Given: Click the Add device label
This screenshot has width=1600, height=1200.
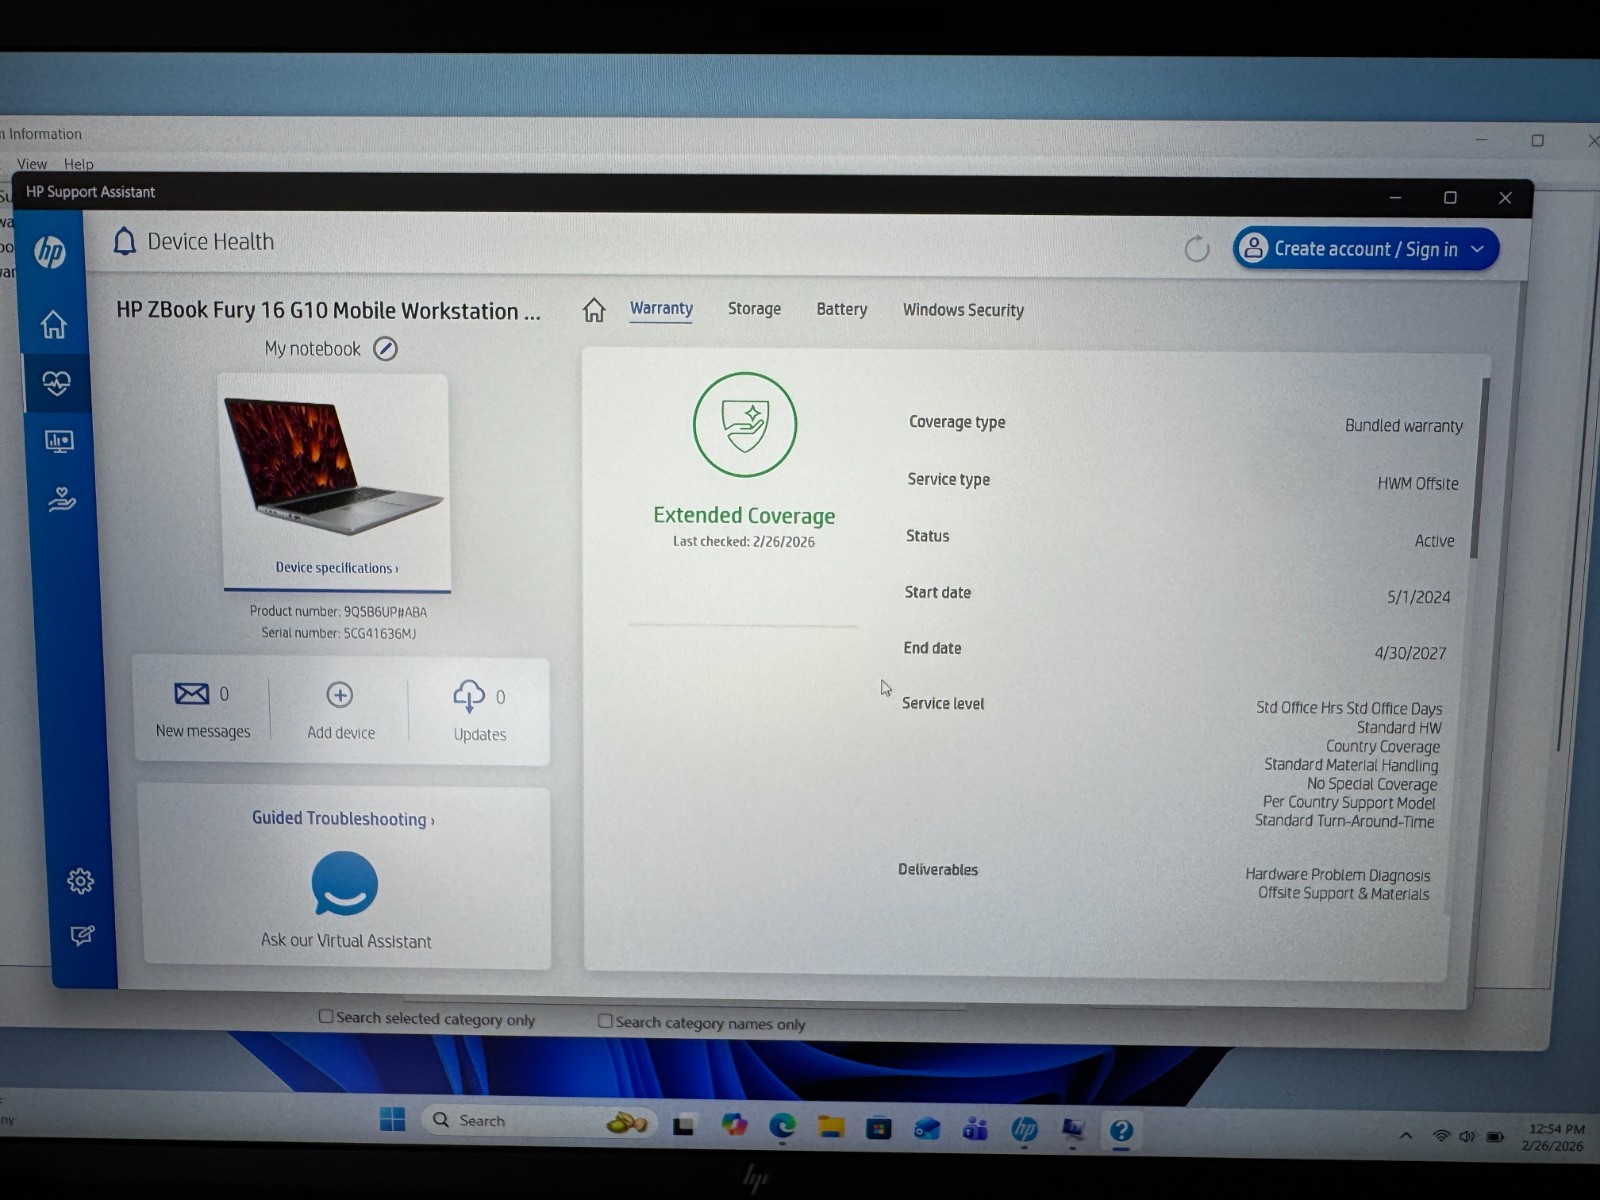Looking at the screenshot, I should [341, 733].
